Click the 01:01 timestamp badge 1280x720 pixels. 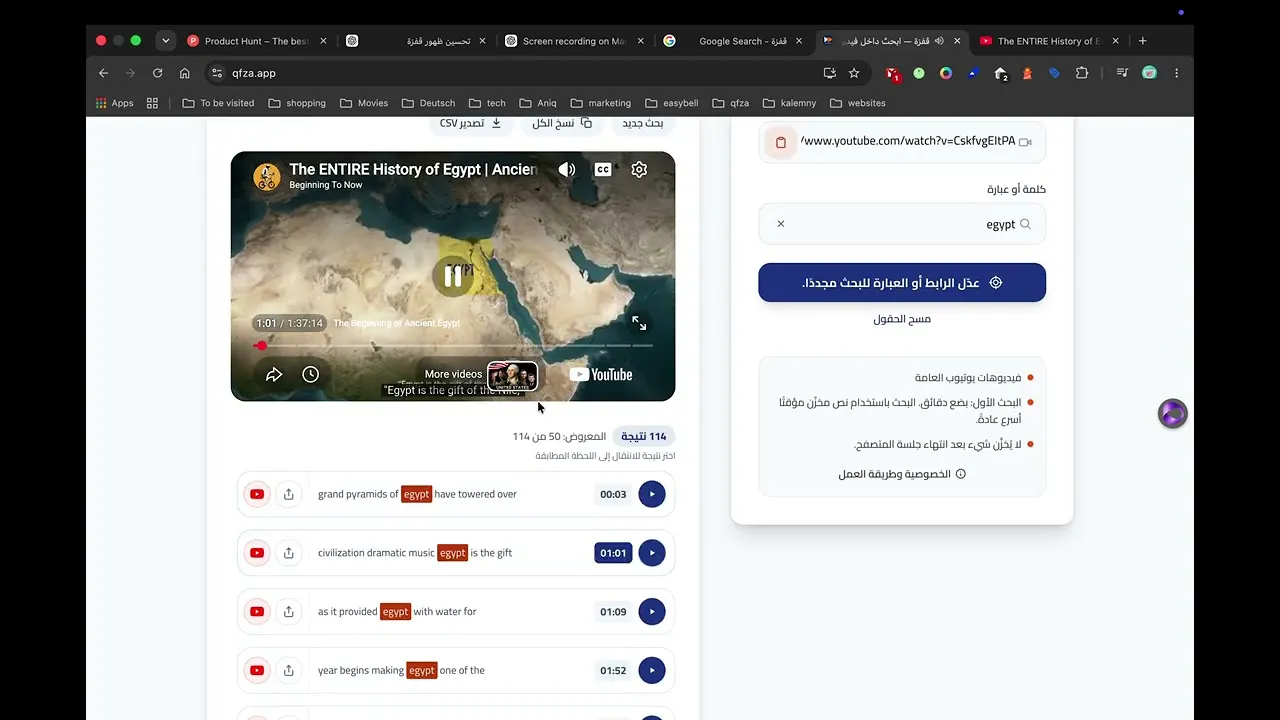pyautogui.click(x=613, y=553)
